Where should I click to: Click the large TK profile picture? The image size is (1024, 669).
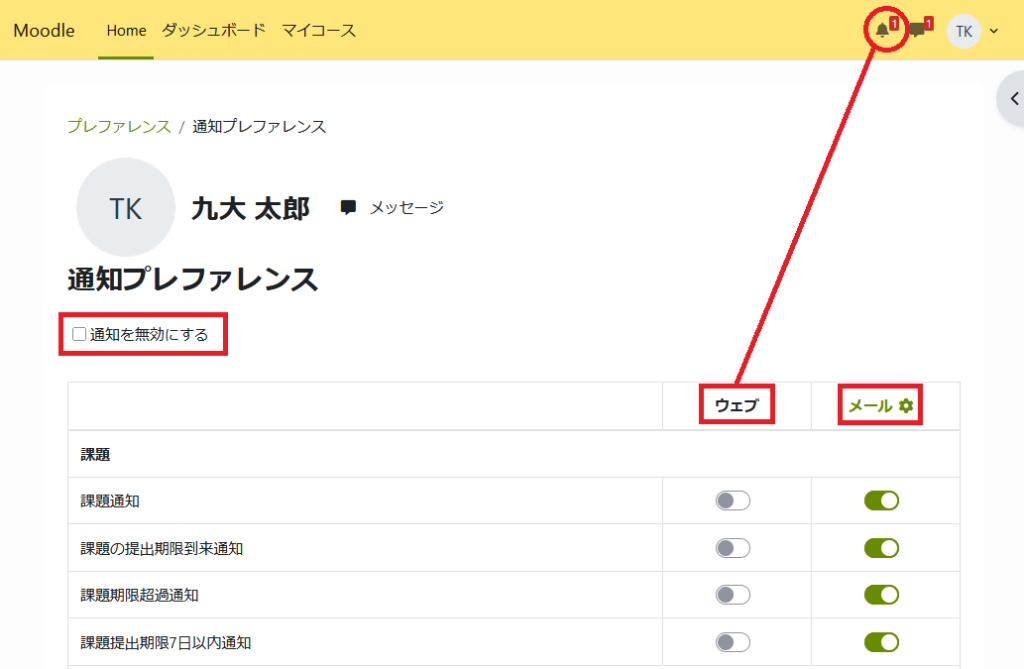tap(125, 208)
